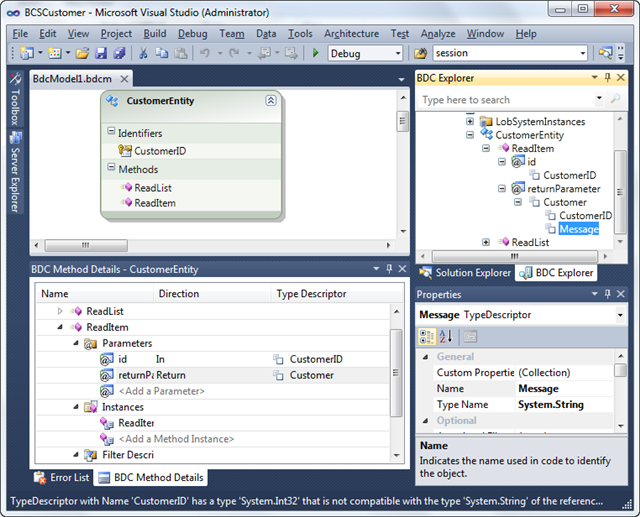Image resolution: width=640 pixels, height=517 pixels.
Task: Click <Add a Parameter> link
Action: point(162,391)
